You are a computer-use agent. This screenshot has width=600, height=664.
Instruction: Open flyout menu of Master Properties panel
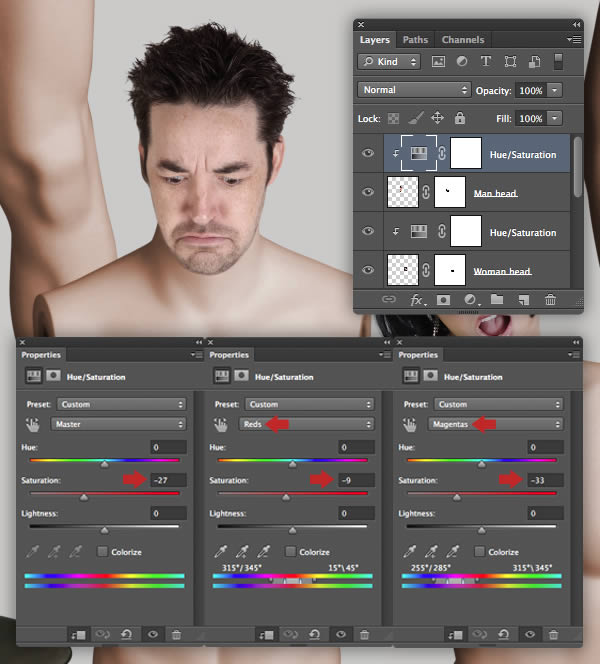(x=196, y=354)
